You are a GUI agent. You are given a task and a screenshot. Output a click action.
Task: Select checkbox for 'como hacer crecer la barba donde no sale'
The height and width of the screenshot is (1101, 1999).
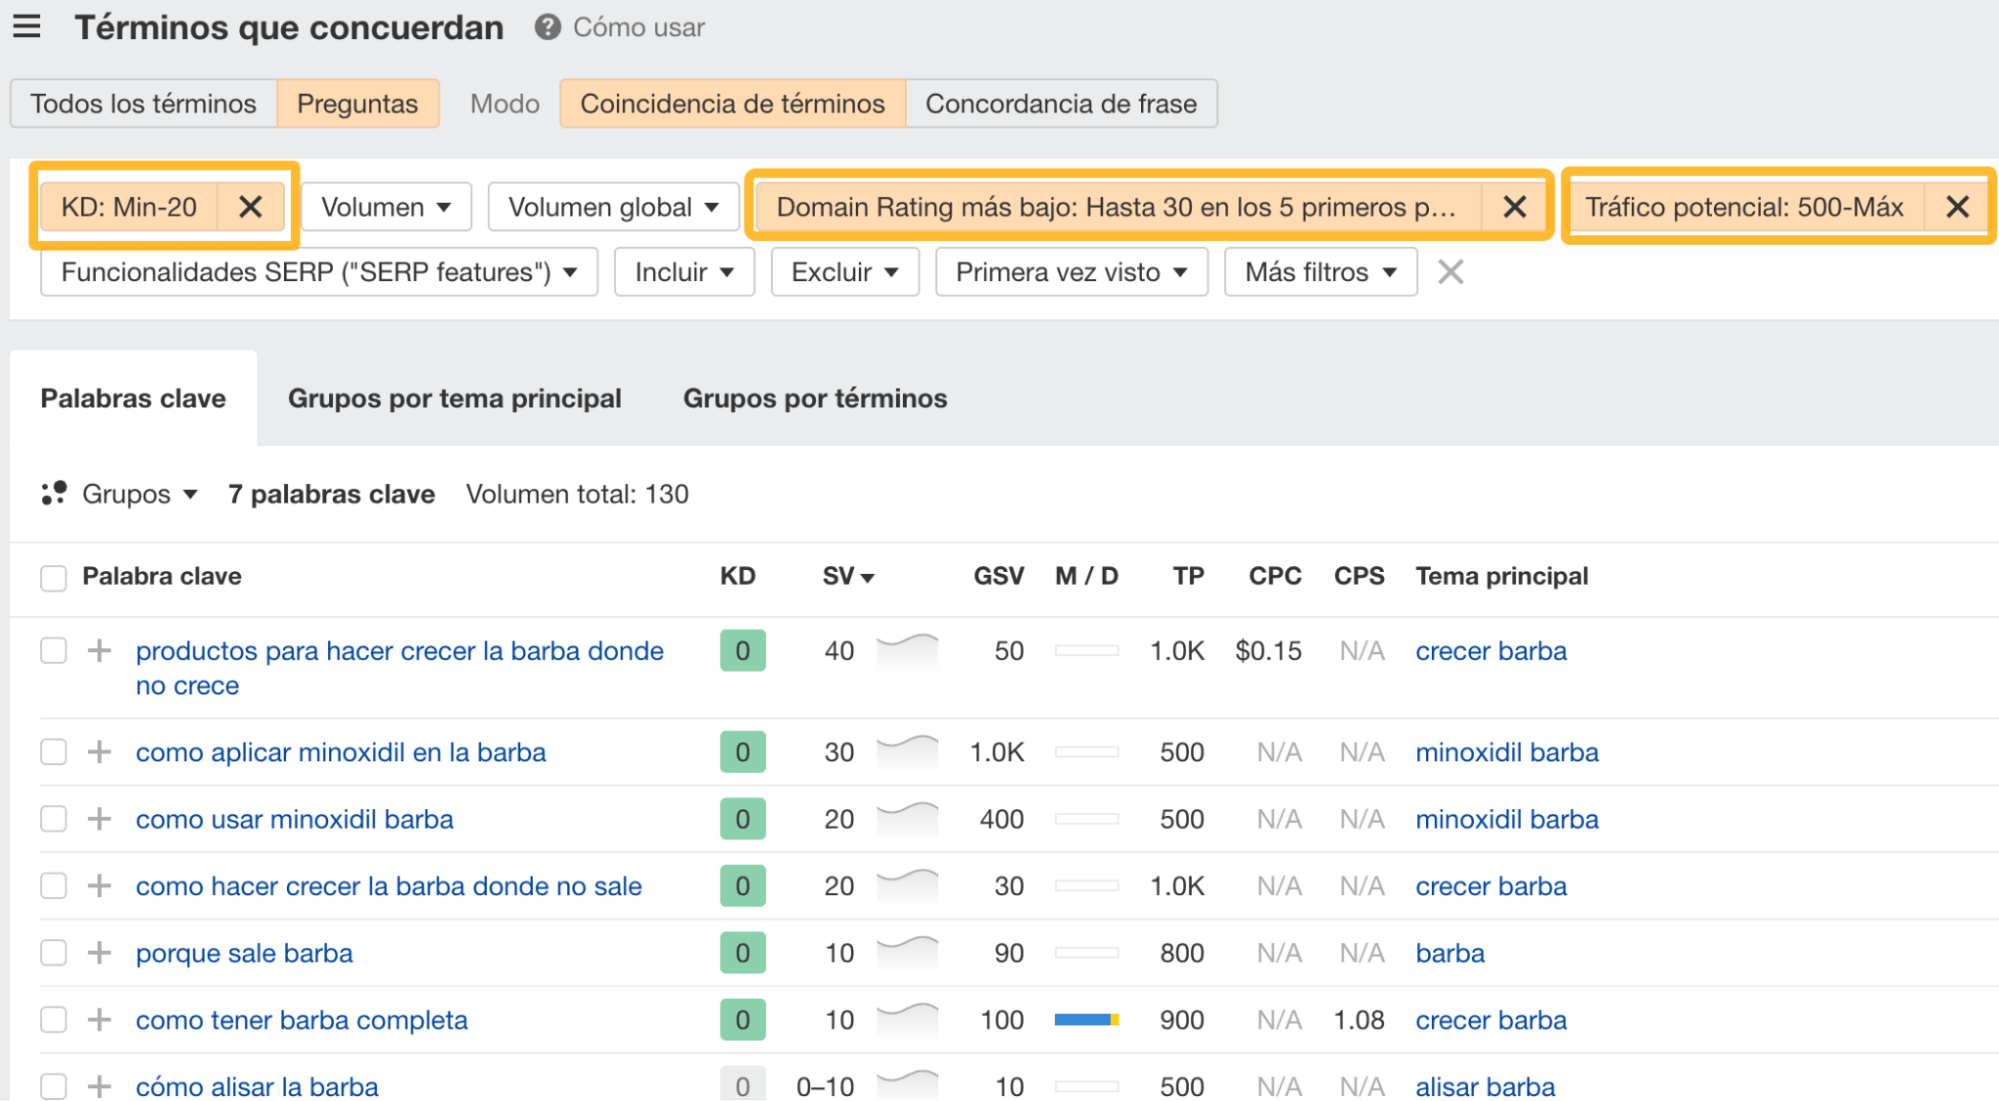click(53, 886)
